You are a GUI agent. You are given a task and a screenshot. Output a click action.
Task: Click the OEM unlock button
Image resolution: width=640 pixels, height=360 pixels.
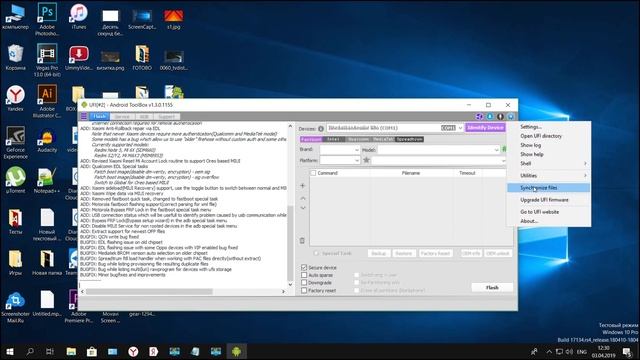click(498, 253)
